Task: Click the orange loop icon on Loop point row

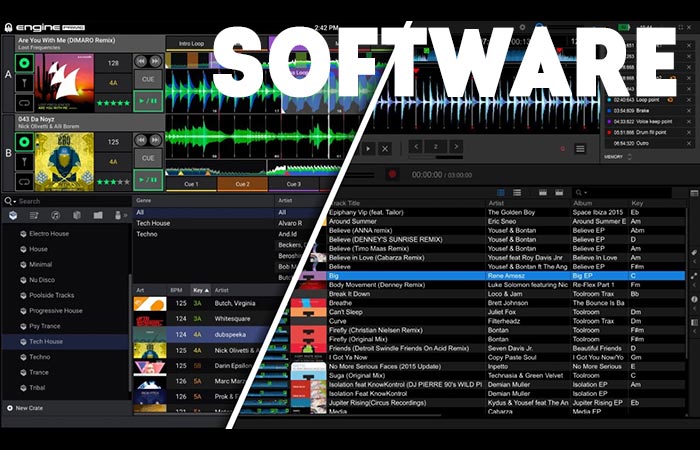Action: (670, 100)
